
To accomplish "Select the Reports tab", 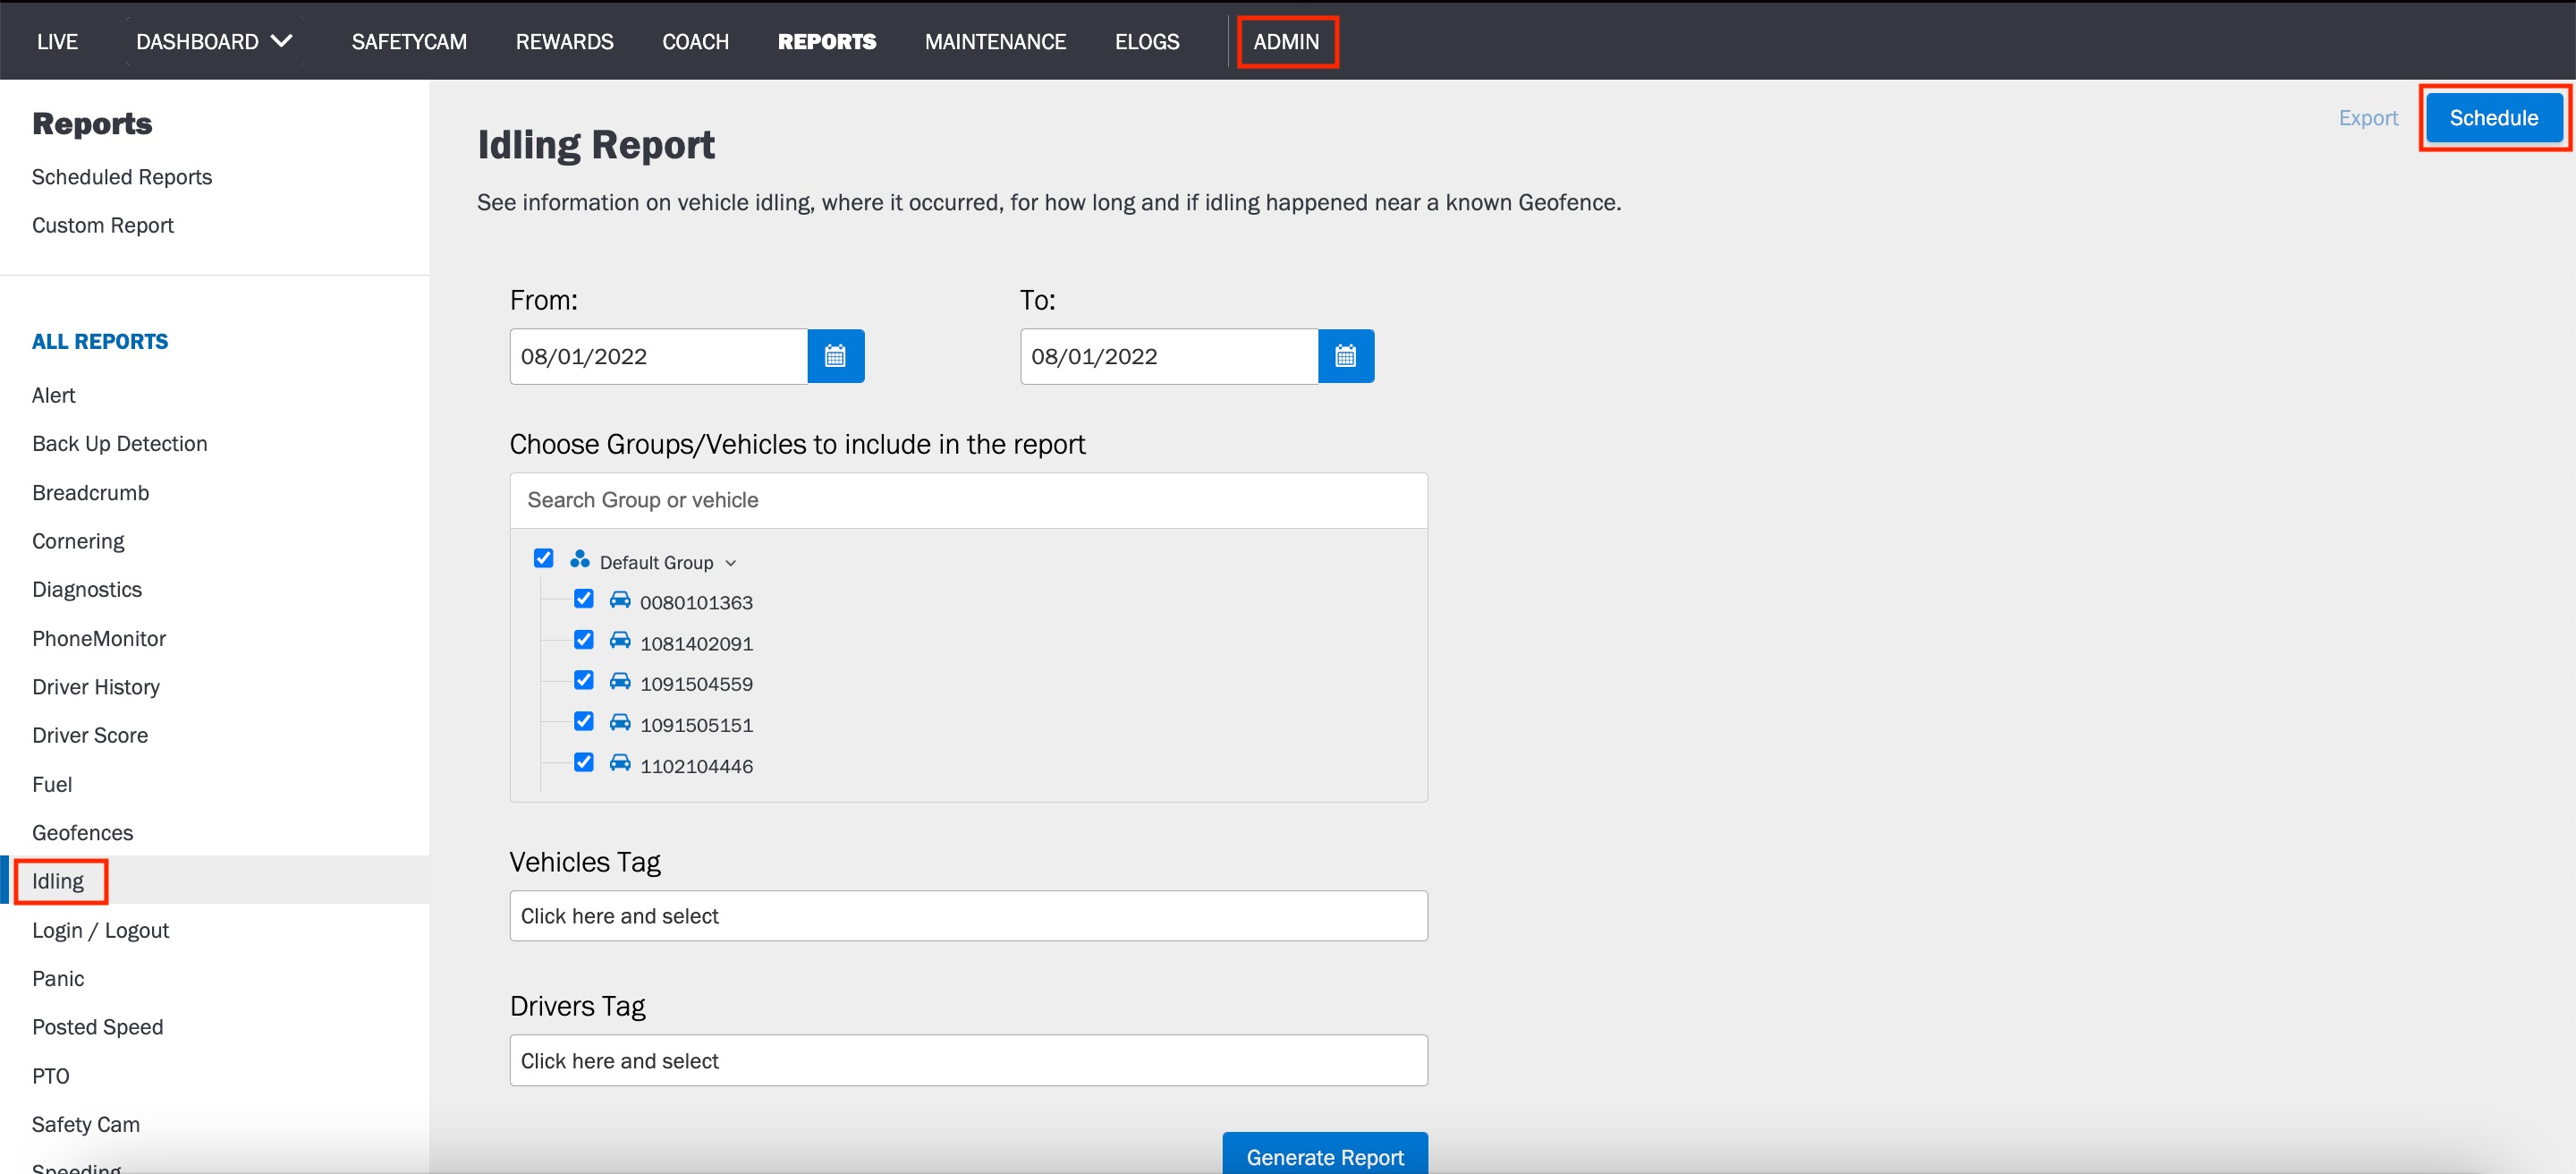I will coord(826,41).
